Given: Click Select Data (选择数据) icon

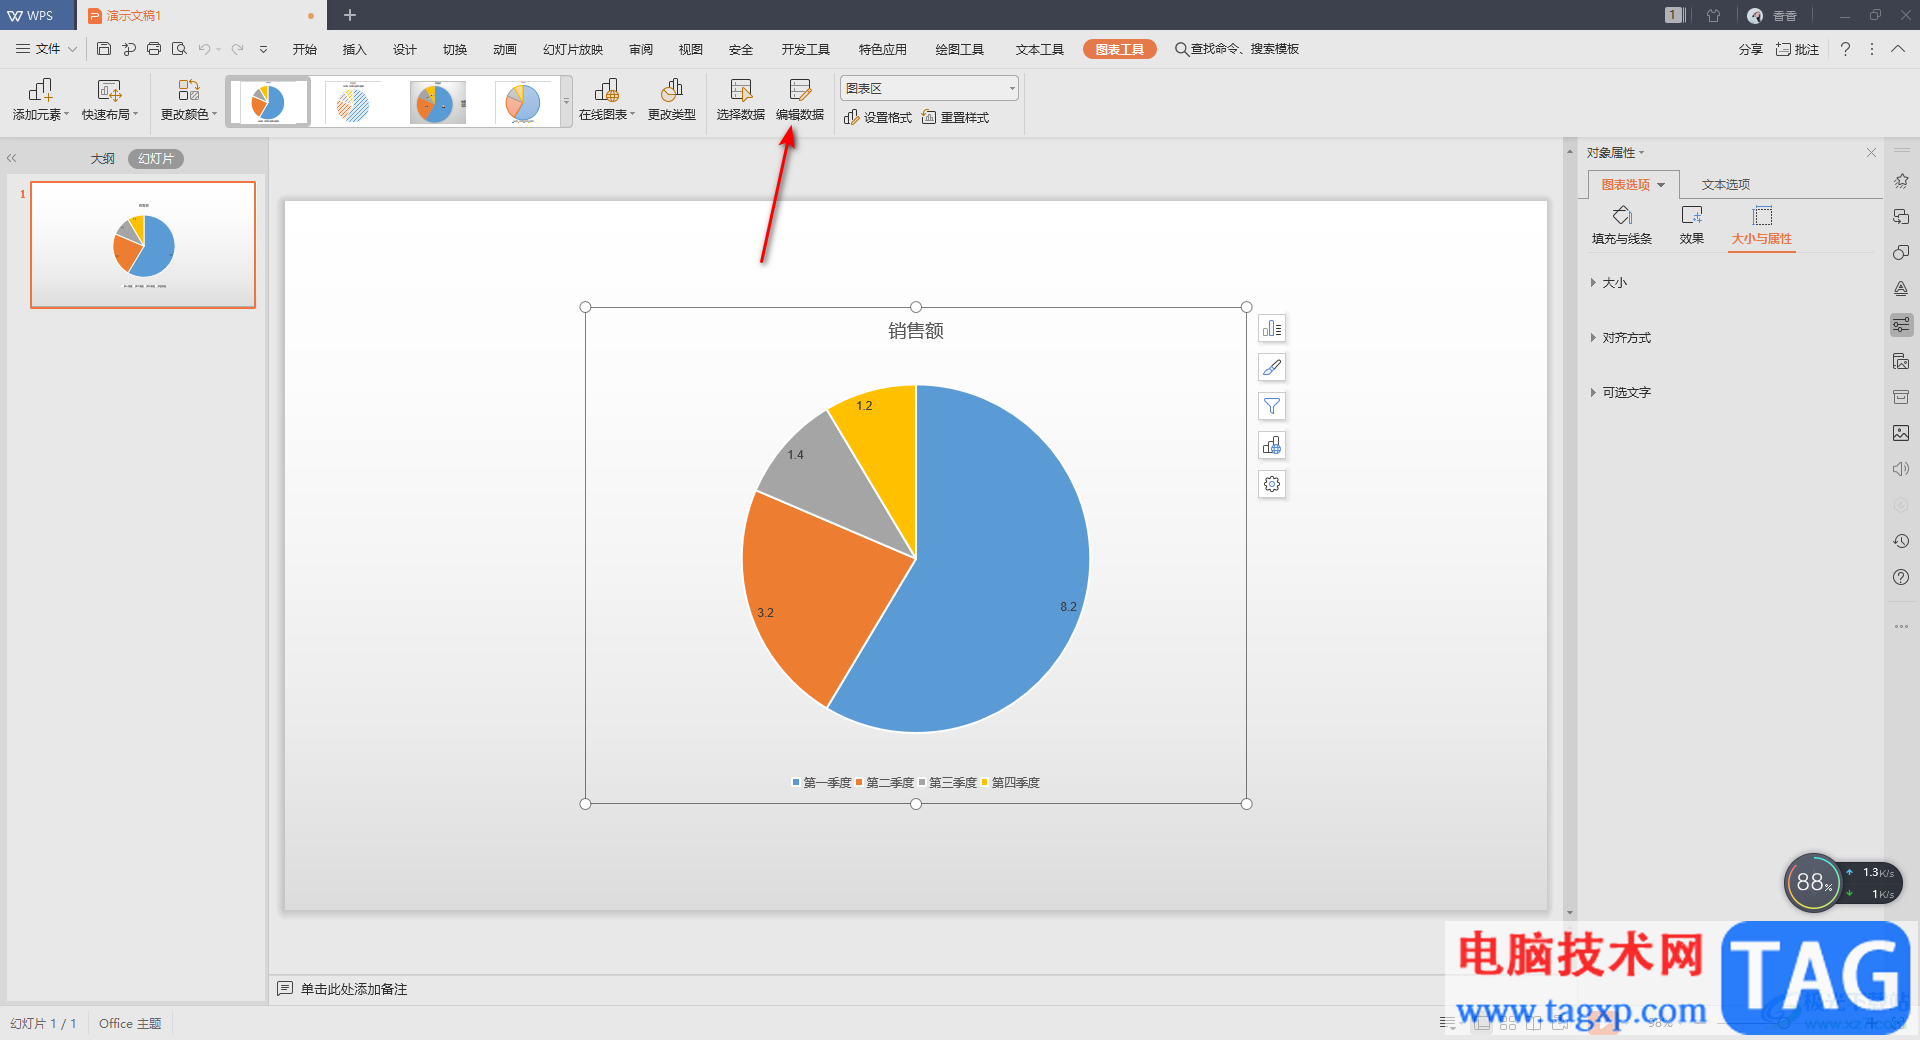Looking at the screenshot, I should (741, 100).
